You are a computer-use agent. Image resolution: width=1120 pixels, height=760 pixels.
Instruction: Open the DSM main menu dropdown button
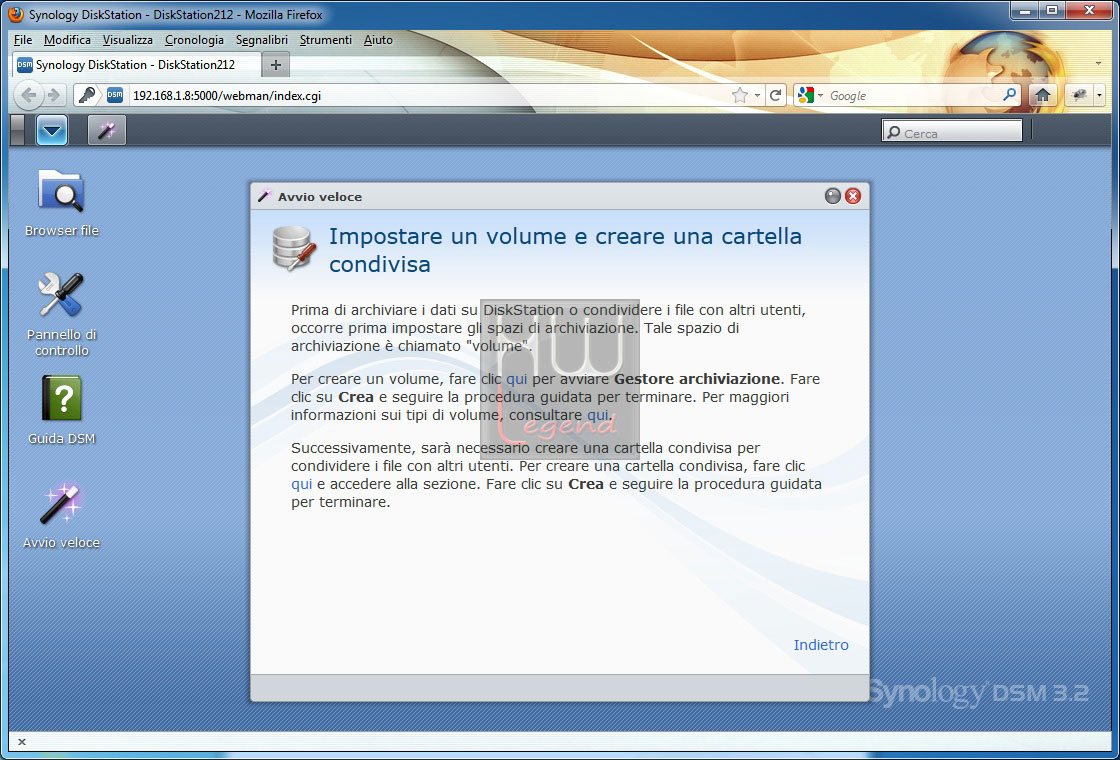pyautogui.click(x=52, y=130)
